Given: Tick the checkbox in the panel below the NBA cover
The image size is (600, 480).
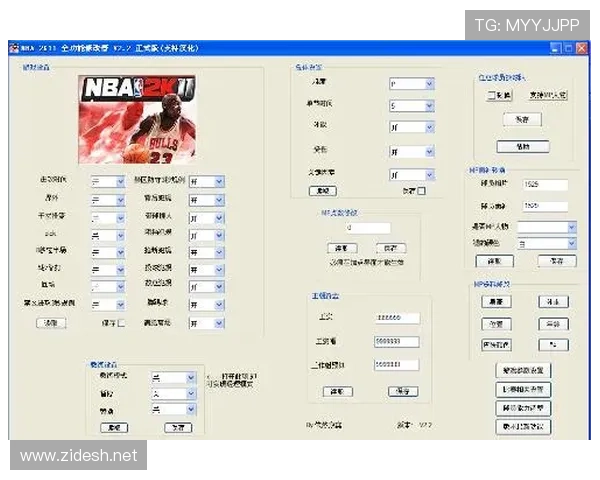Looking at the screenshot, I should click(x=121, y=323).
